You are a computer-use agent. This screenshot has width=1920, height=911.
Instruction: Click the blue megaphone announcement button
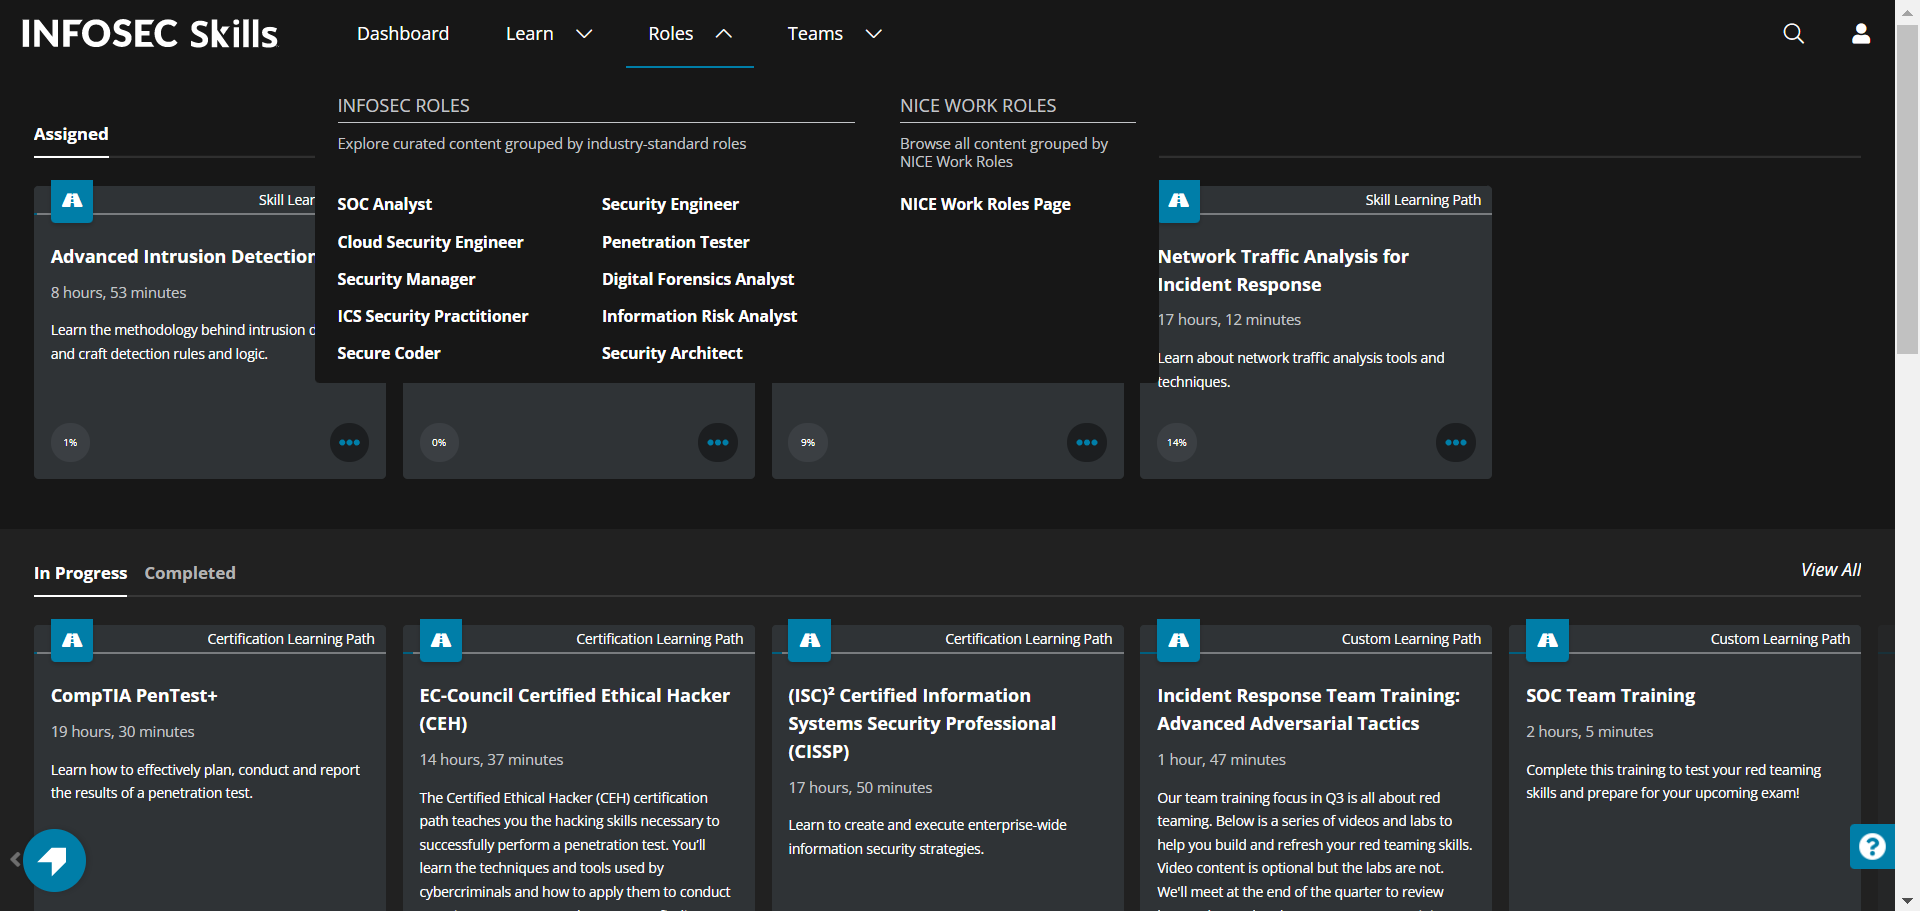coord(54,860)
